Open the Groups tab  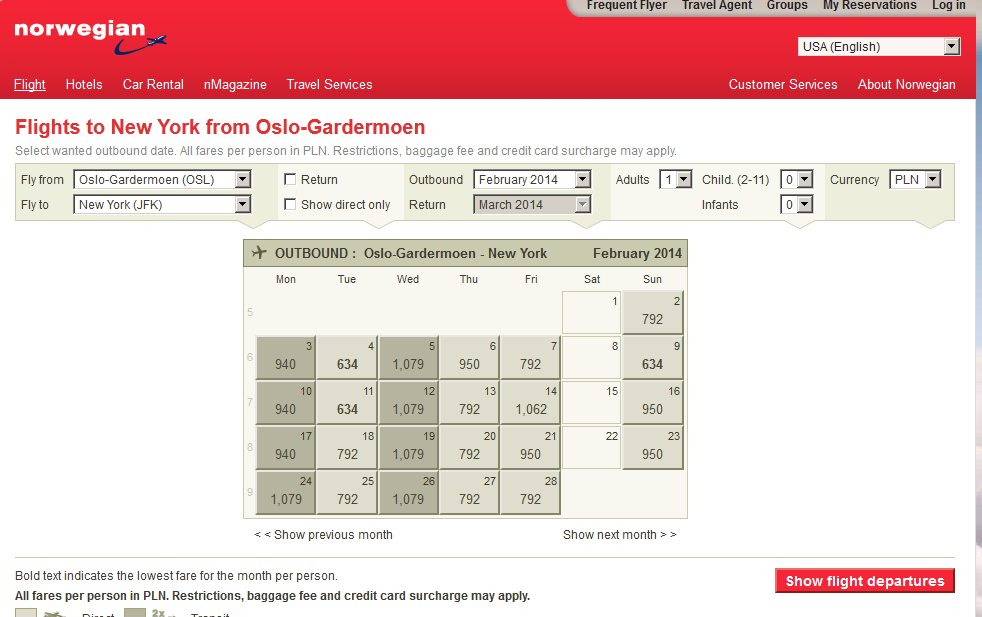coord(787,6)
